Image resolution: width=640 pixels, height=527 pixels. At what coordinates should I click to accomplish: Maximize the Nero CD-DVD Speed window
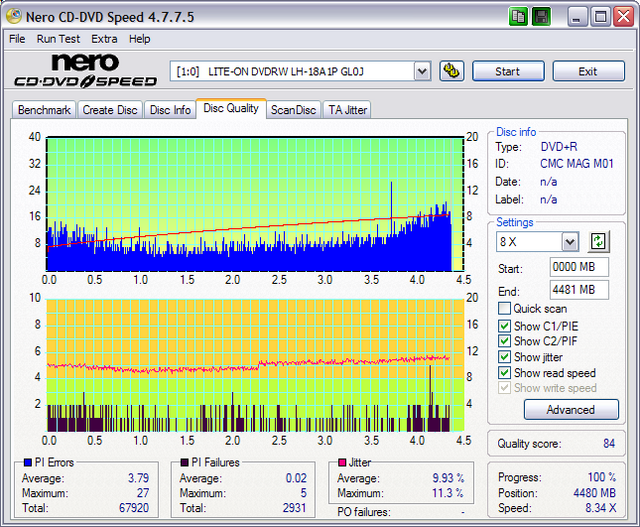click(600, 17)
